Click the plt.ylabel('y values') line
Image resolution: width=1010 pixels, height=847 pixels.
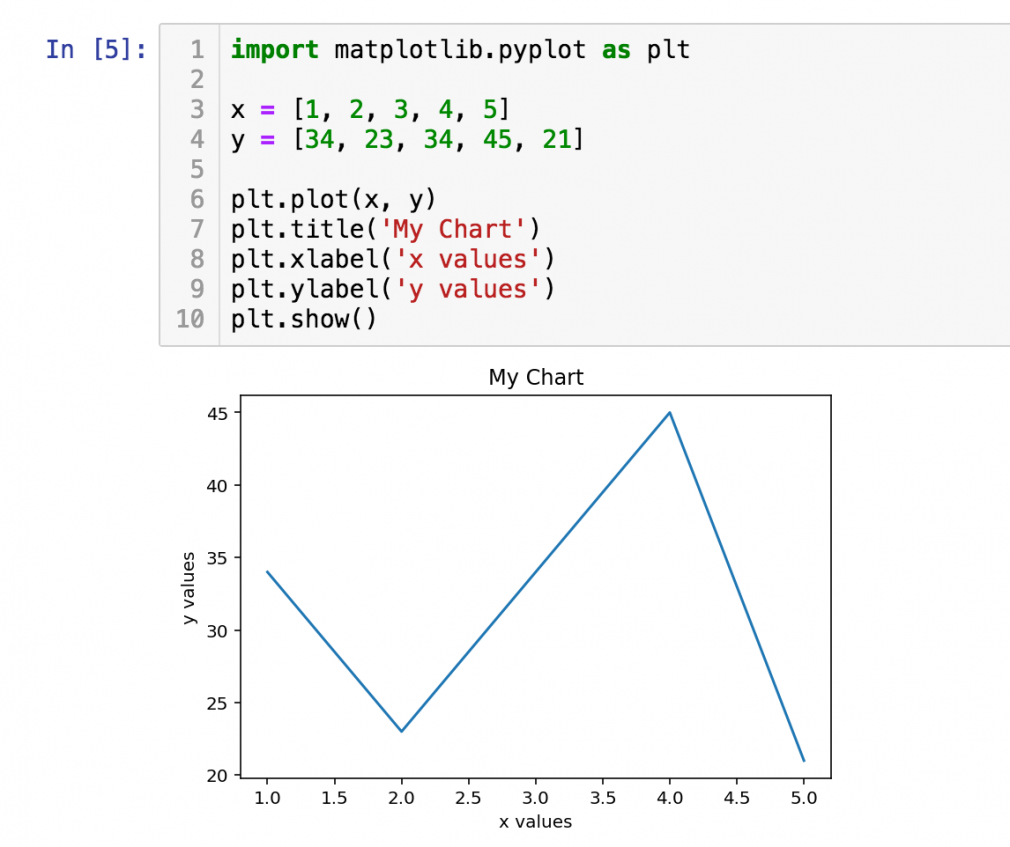pos(392,289)
